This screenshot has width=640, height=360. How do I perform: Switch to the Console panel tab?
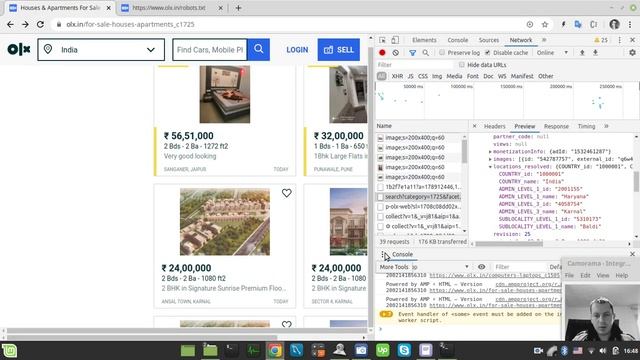(x=458, y=40)
